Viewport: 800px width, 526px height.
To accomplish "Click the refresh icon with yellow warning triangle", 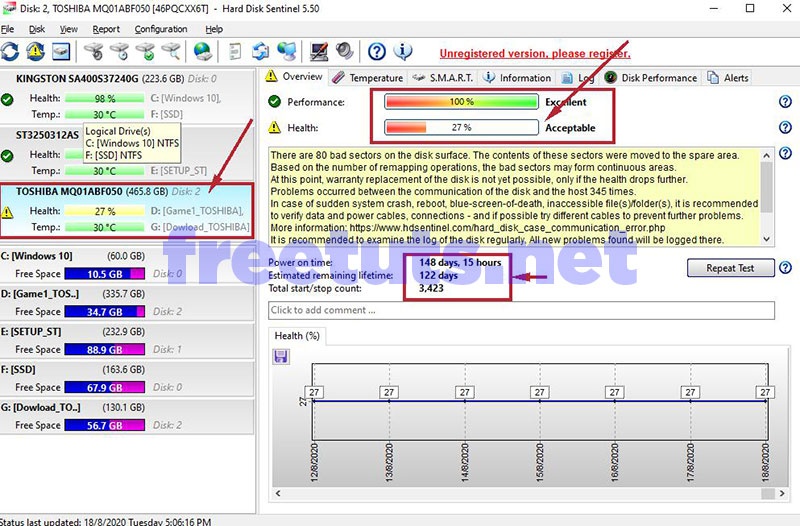I will 35,52.
